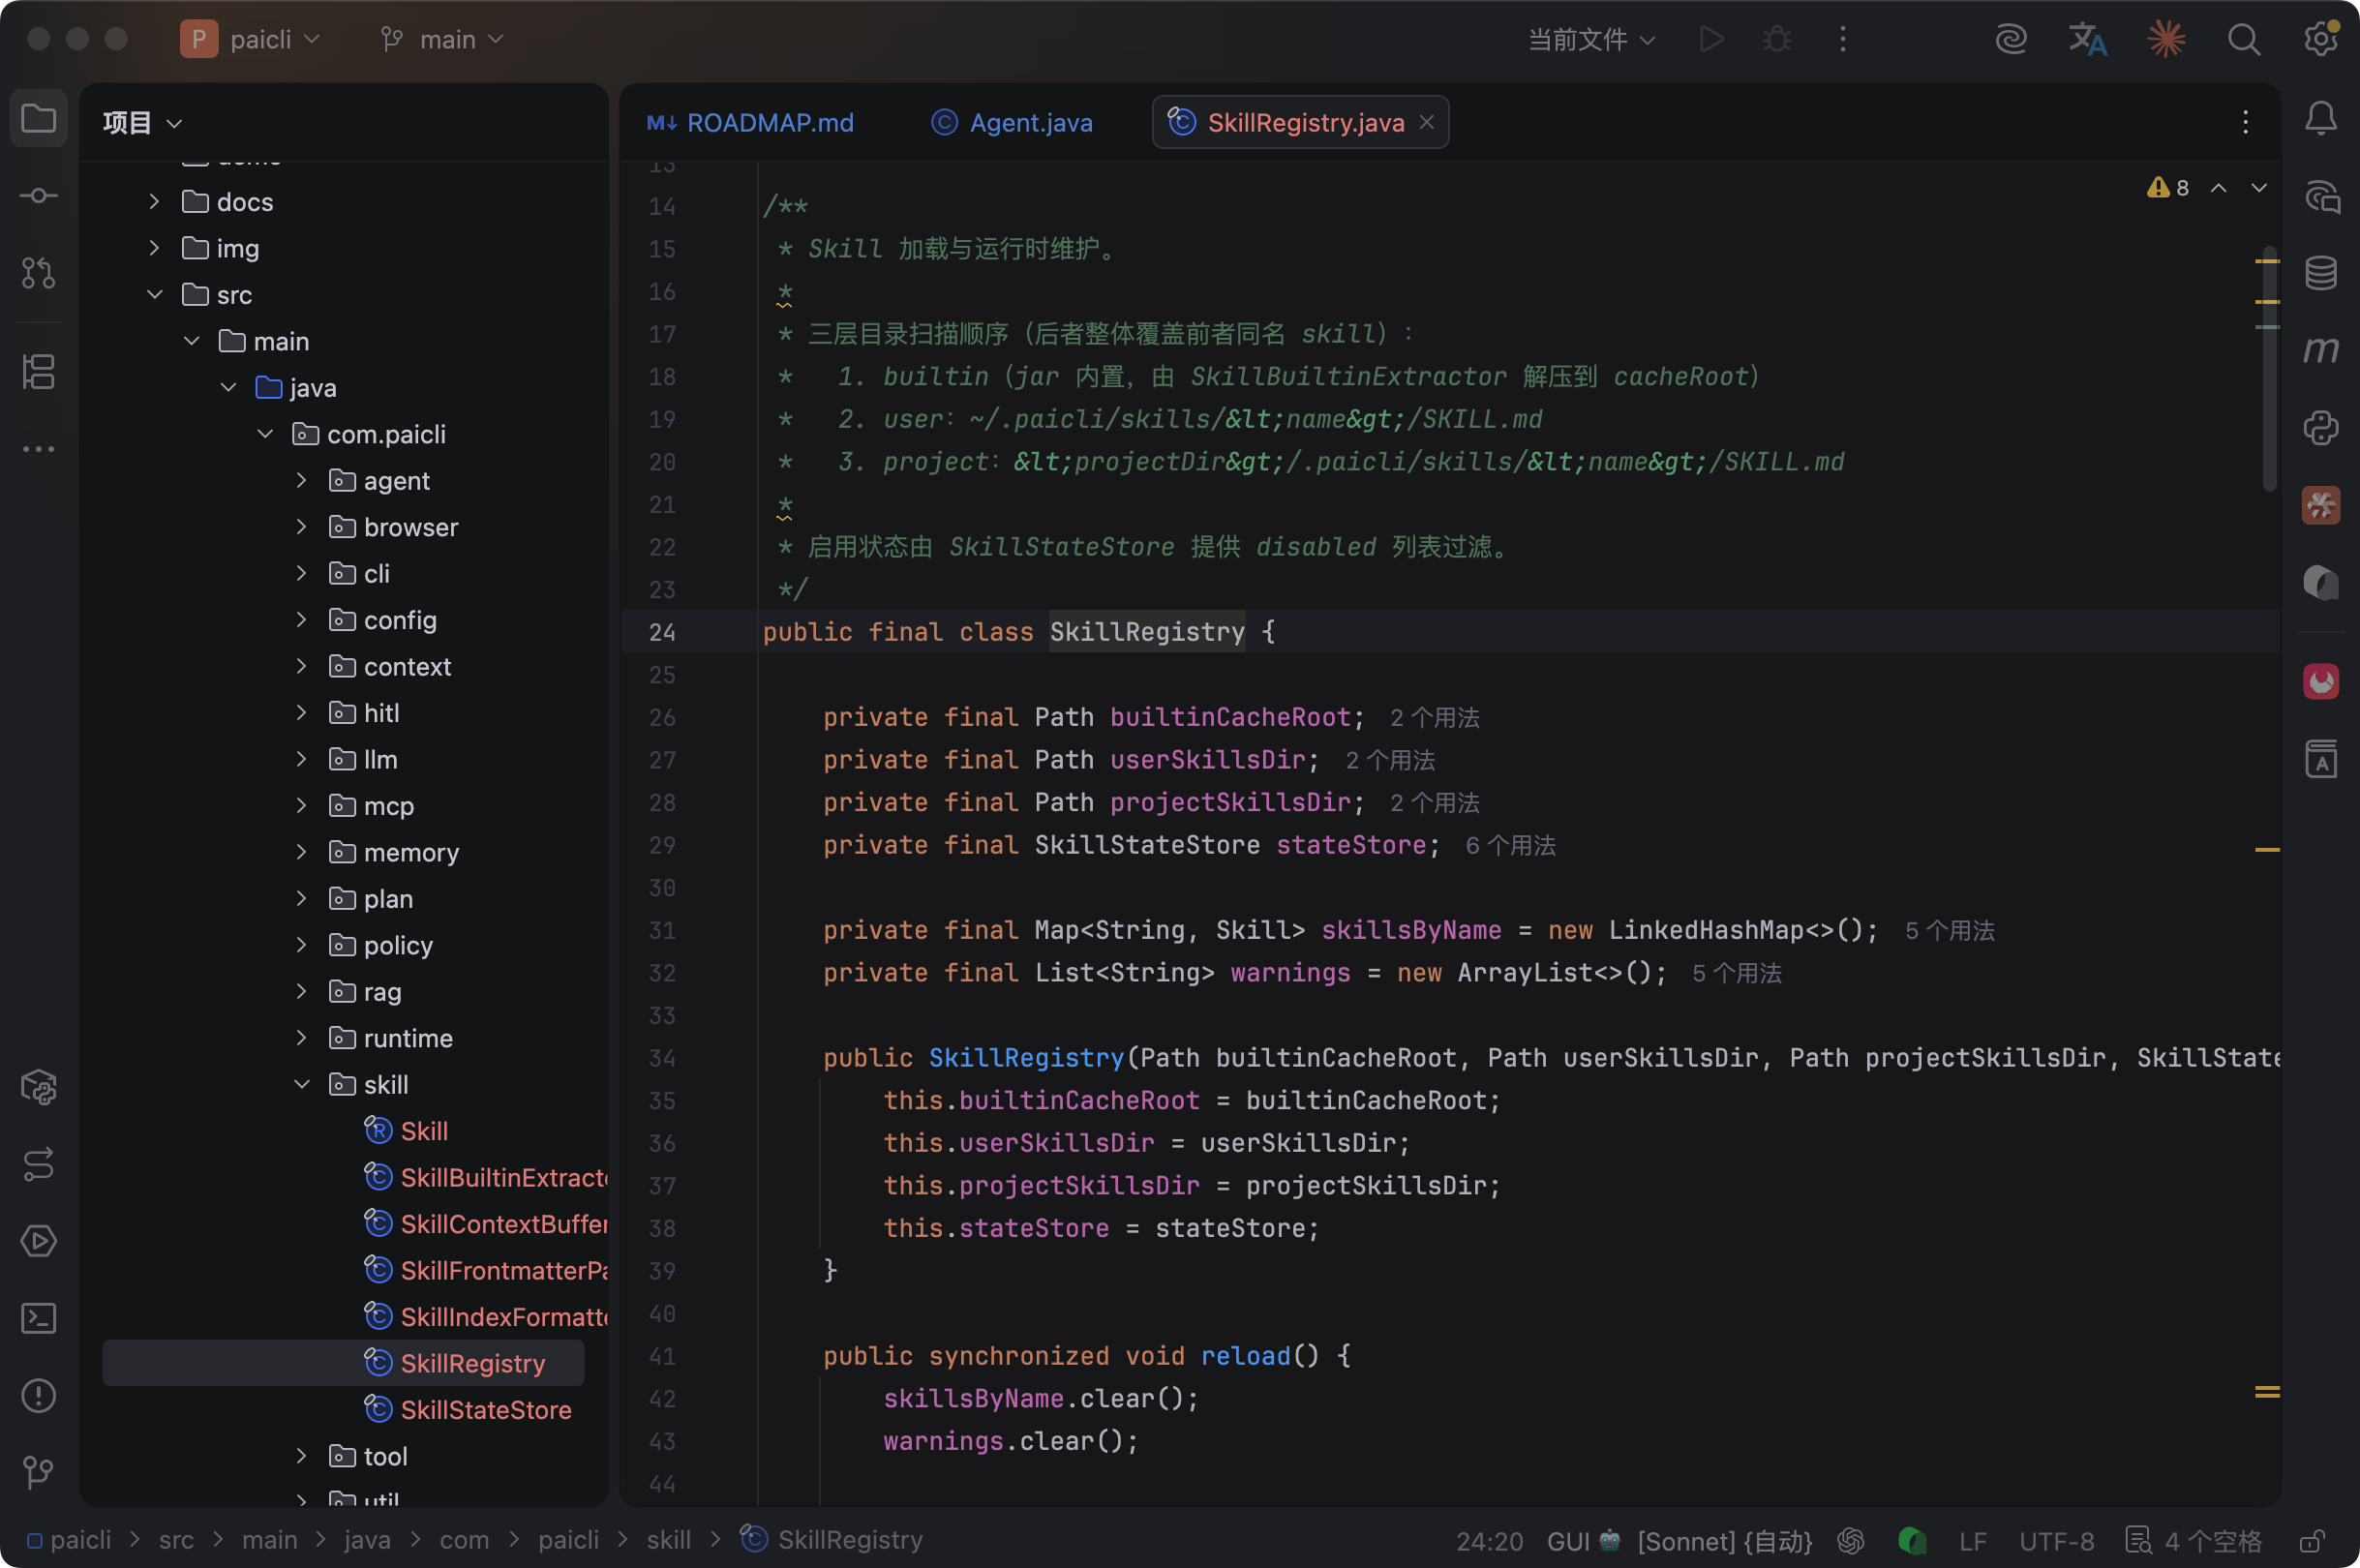Click the [Sonnet] {自动} status bar widget

pos(1725,1541)
